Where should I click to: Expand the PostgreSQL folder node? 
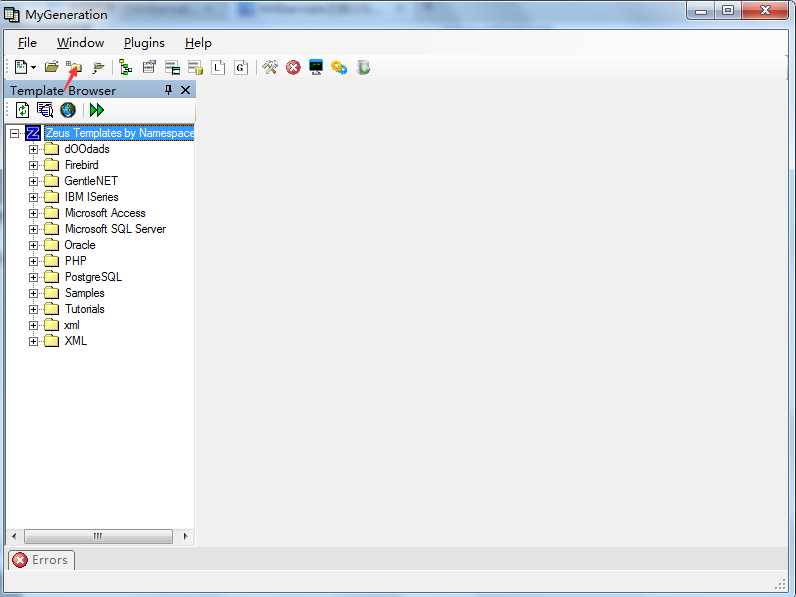tap(33, 277)
